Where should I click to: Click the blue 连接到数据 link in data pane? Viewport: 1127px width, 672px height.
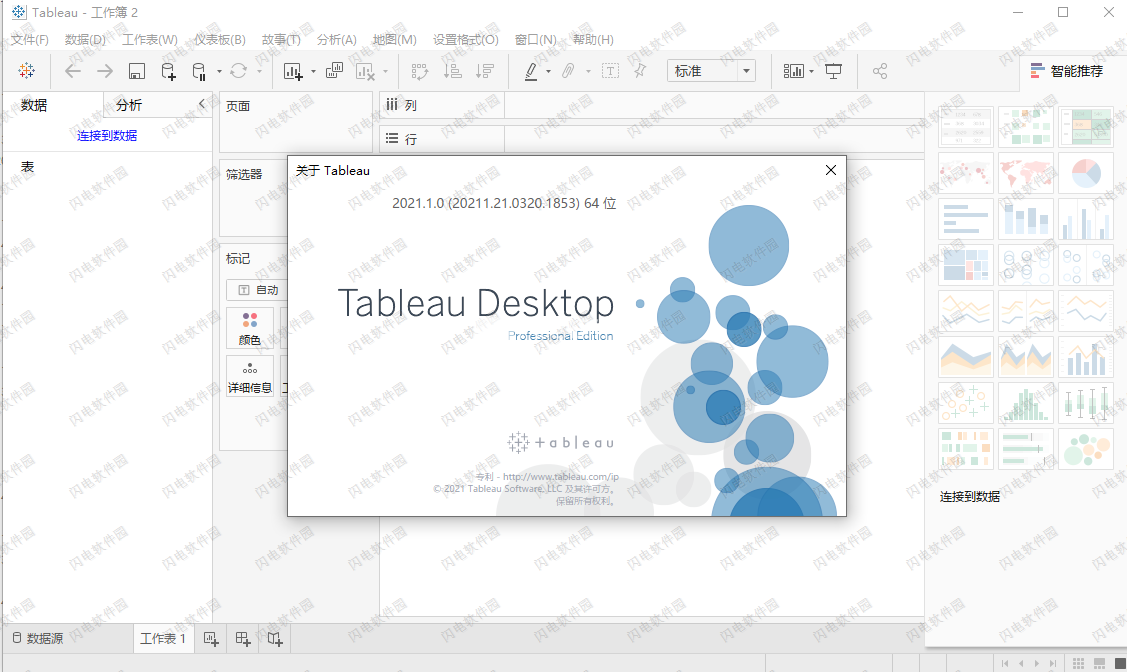point(107,135)
